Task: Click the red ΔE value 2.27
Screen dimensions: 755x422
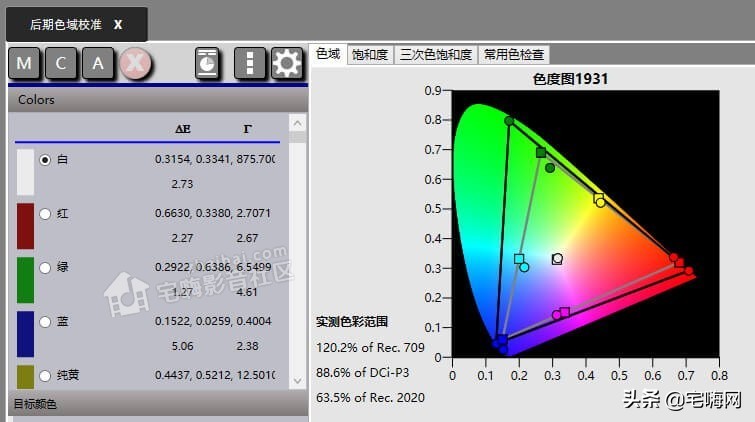Action: click(x=182, y=238)
